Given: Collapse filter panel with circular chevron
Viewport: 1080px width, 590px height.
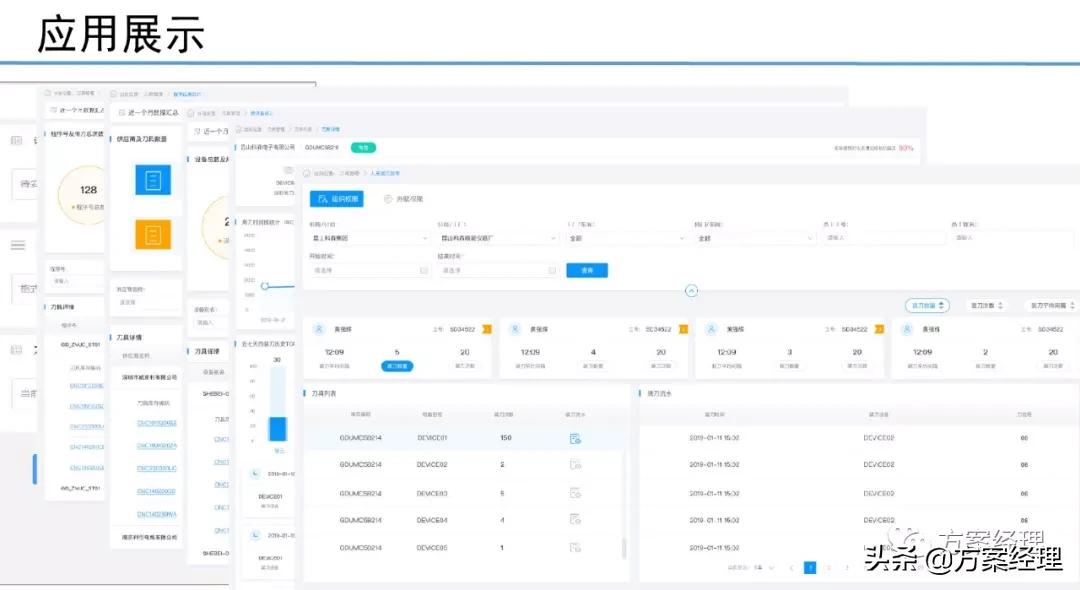Looking at the screenshot, I should (x=691, y=290).
